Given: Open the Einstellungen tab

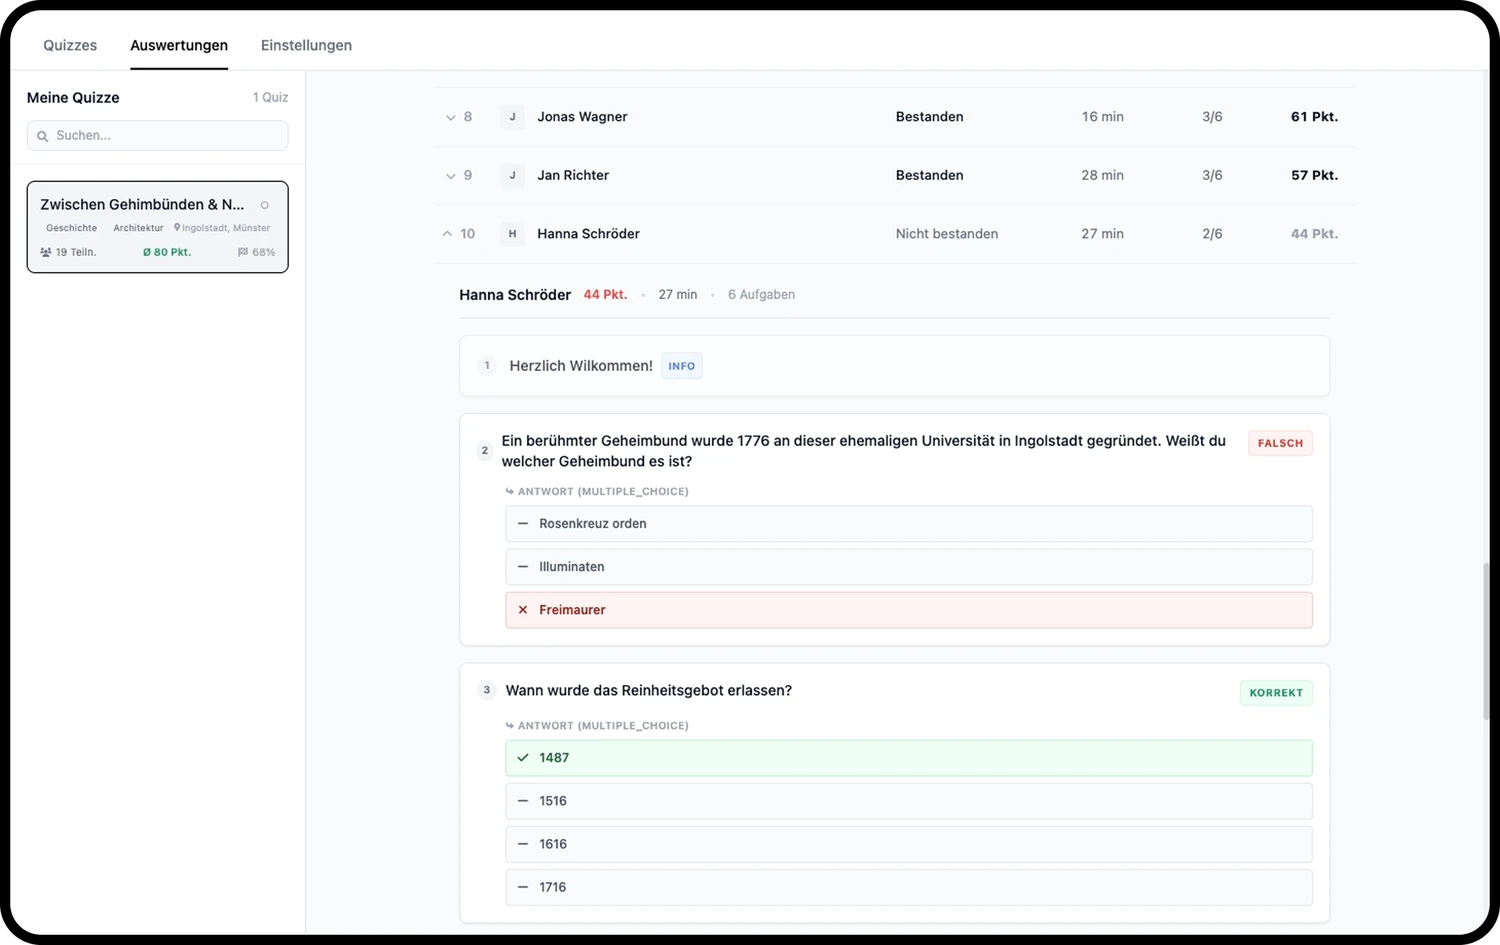Looking at the screenshot, I should (x=306, y=45).
